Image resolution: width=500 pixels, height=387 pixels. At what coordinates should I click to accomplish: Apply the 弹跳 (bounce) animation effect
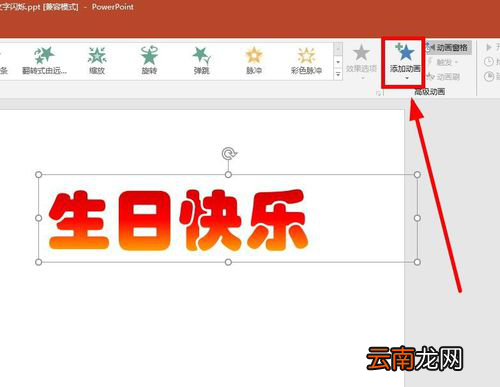pyautogui.click(x=202, y=60)
